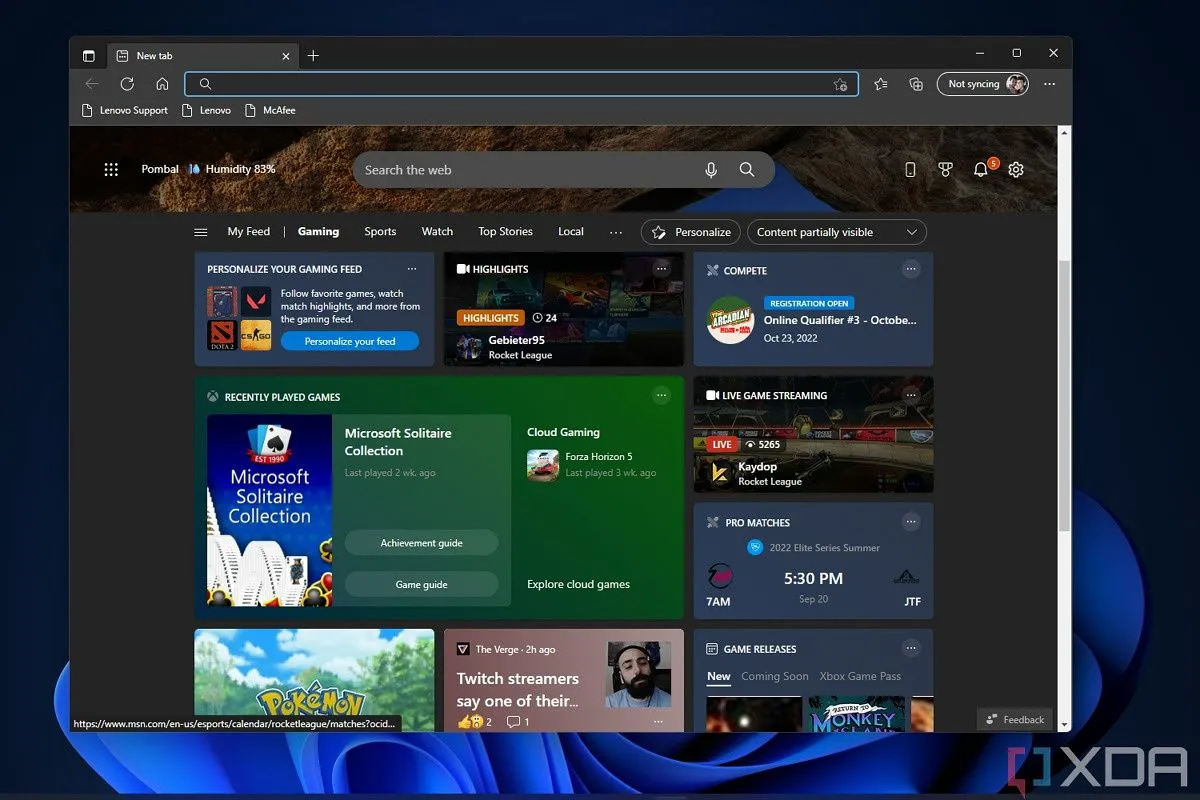Select Xbox Game Pass releases tab
The width and height of the screenshot is (1200, 800).
[x=860, y=677]
